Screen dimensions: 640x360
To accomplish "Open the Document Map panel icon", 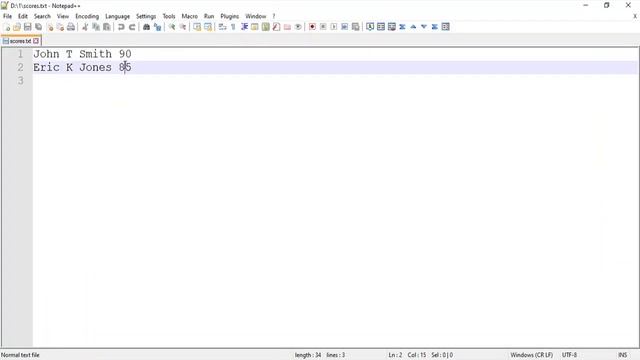I will pos(266,27).
